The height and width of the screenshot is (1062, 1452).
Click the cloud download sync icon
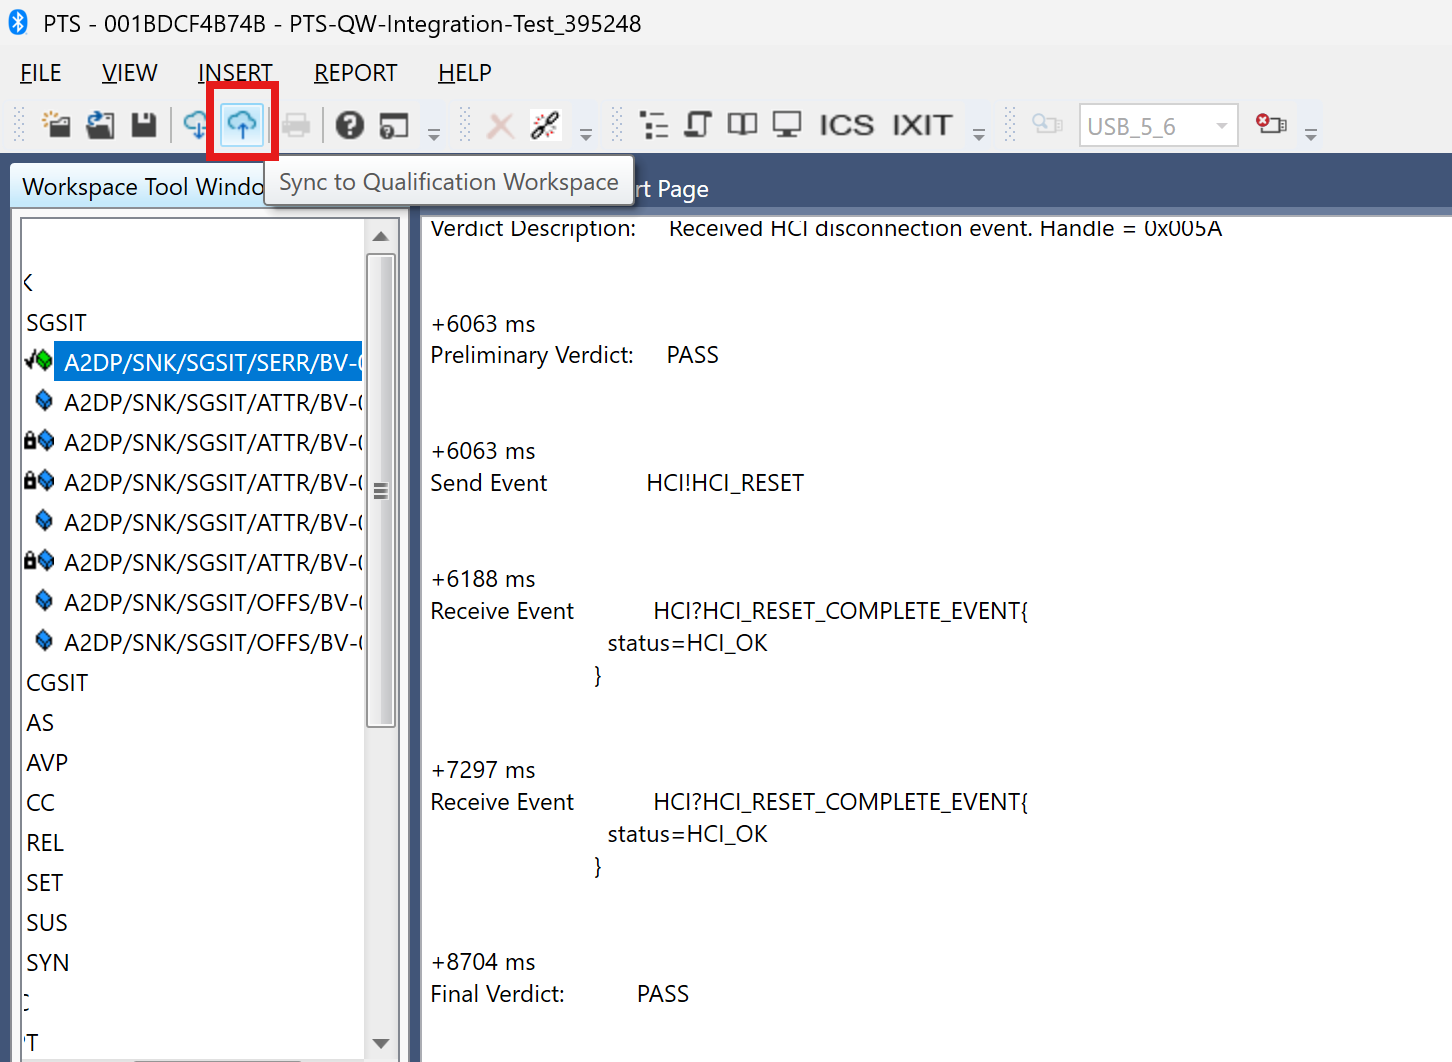(196, 125)
